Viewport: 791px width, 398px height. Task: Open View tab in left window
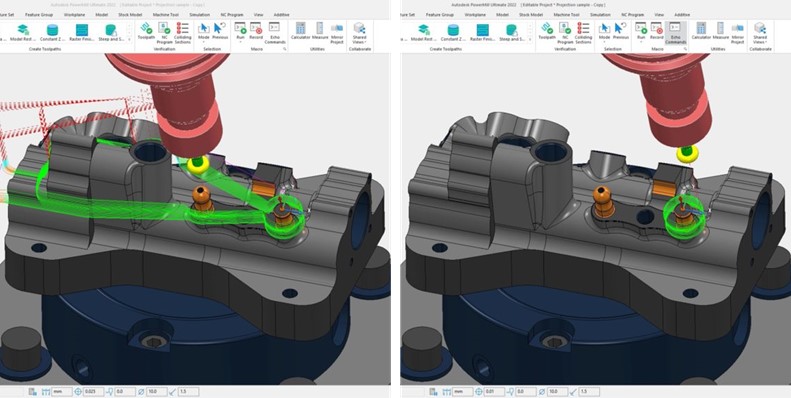tap(259, 15)
